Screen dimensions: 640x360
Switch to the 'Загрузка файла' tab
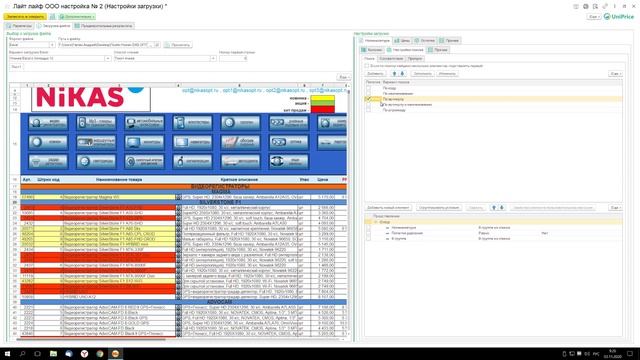point(53,26)
